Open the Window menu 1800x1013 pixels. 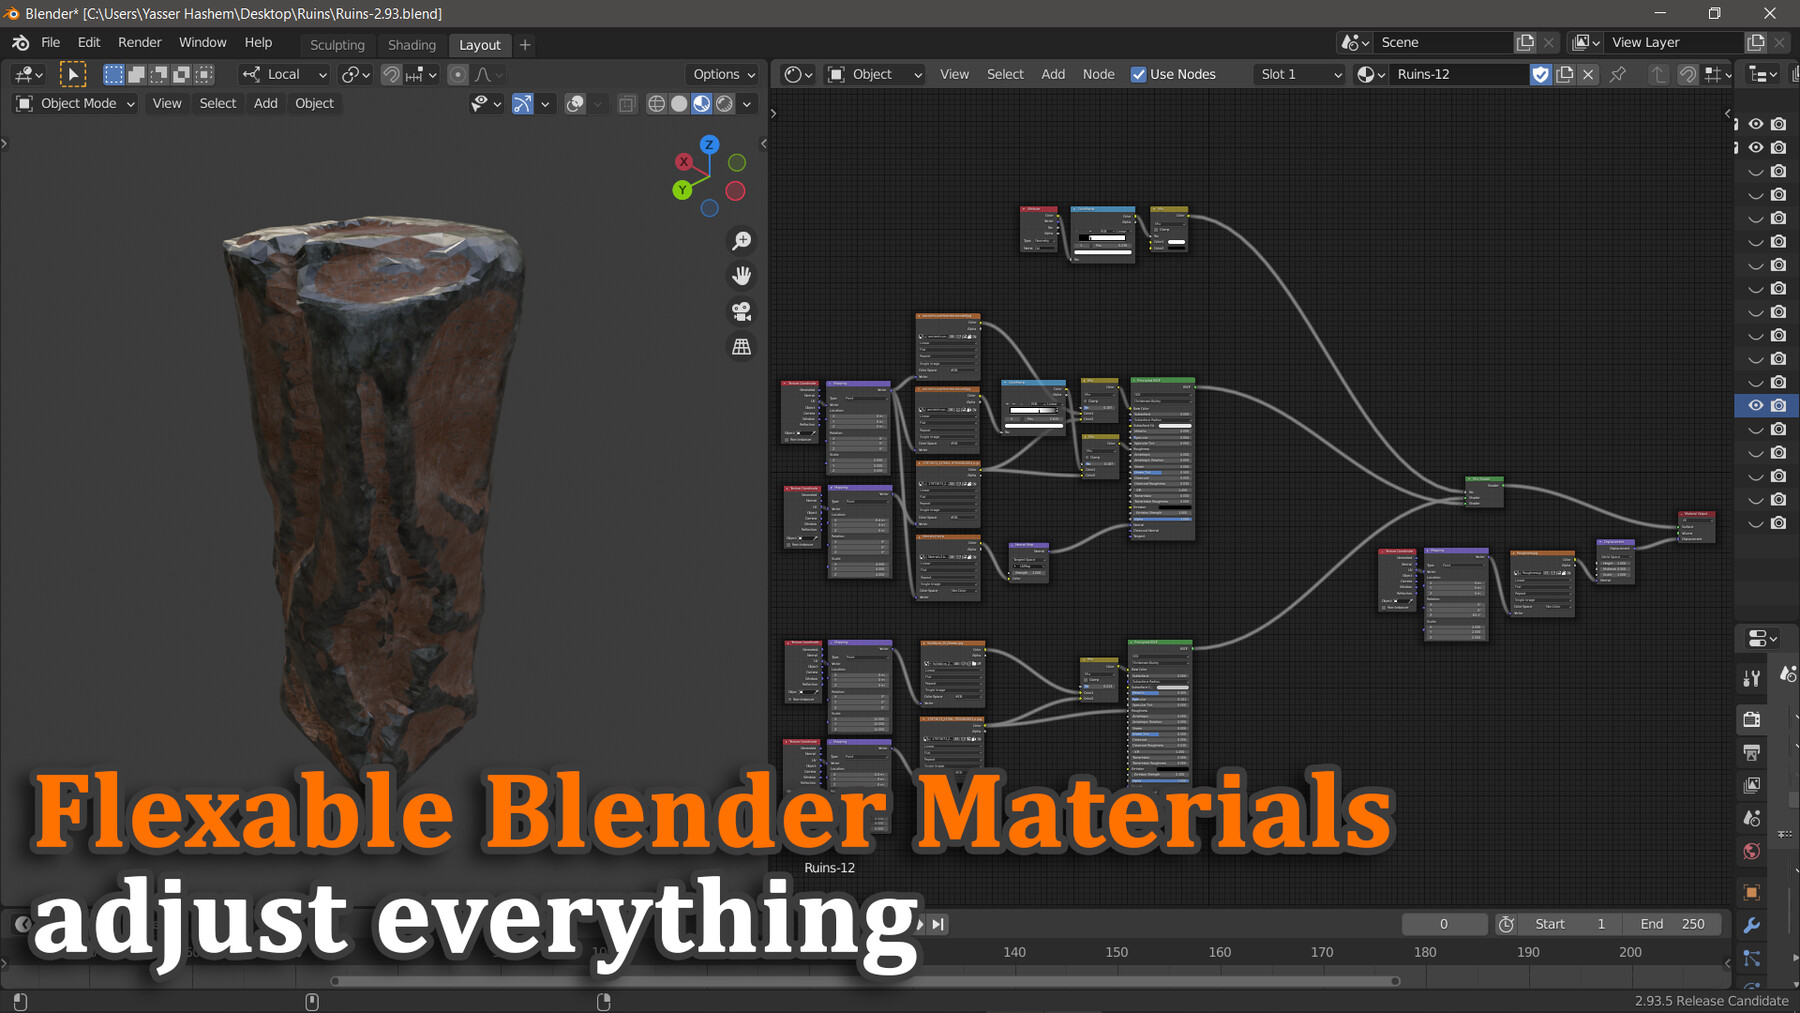point(203,42)
